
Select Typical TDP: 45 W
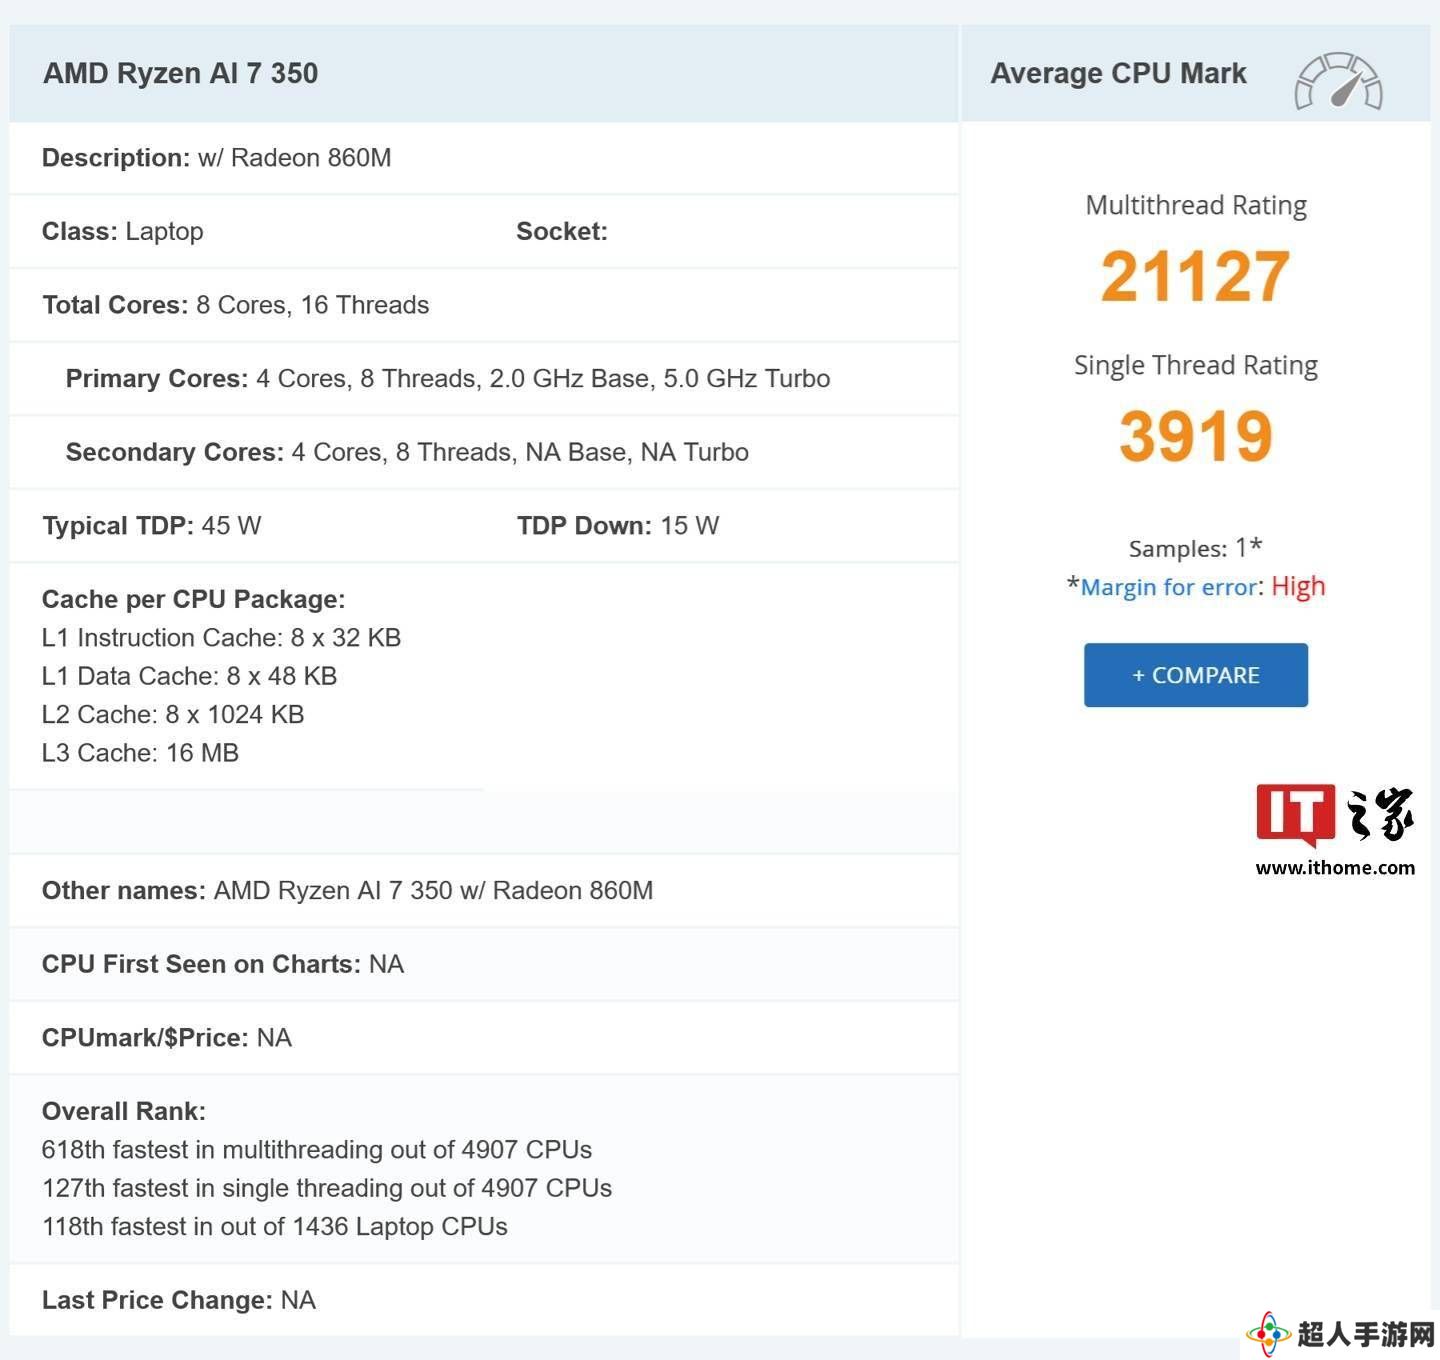(x=152, y=526)
